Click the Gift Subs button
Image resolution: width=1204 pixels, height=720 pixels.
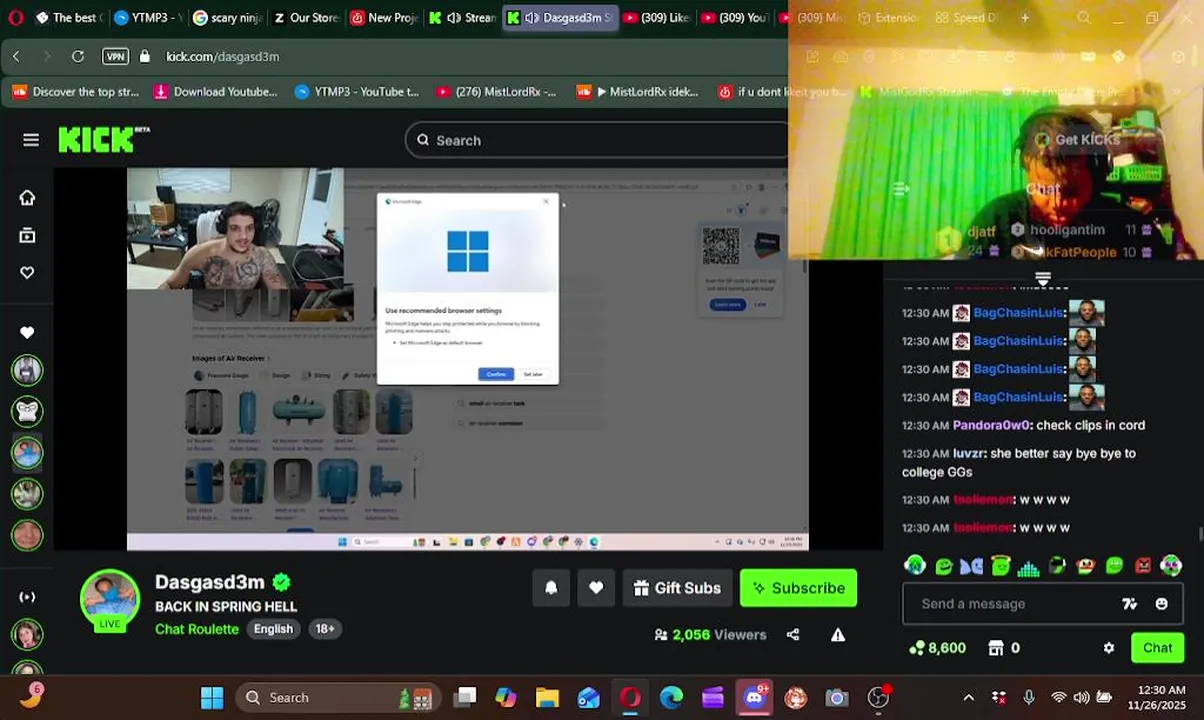coord(677,588)
